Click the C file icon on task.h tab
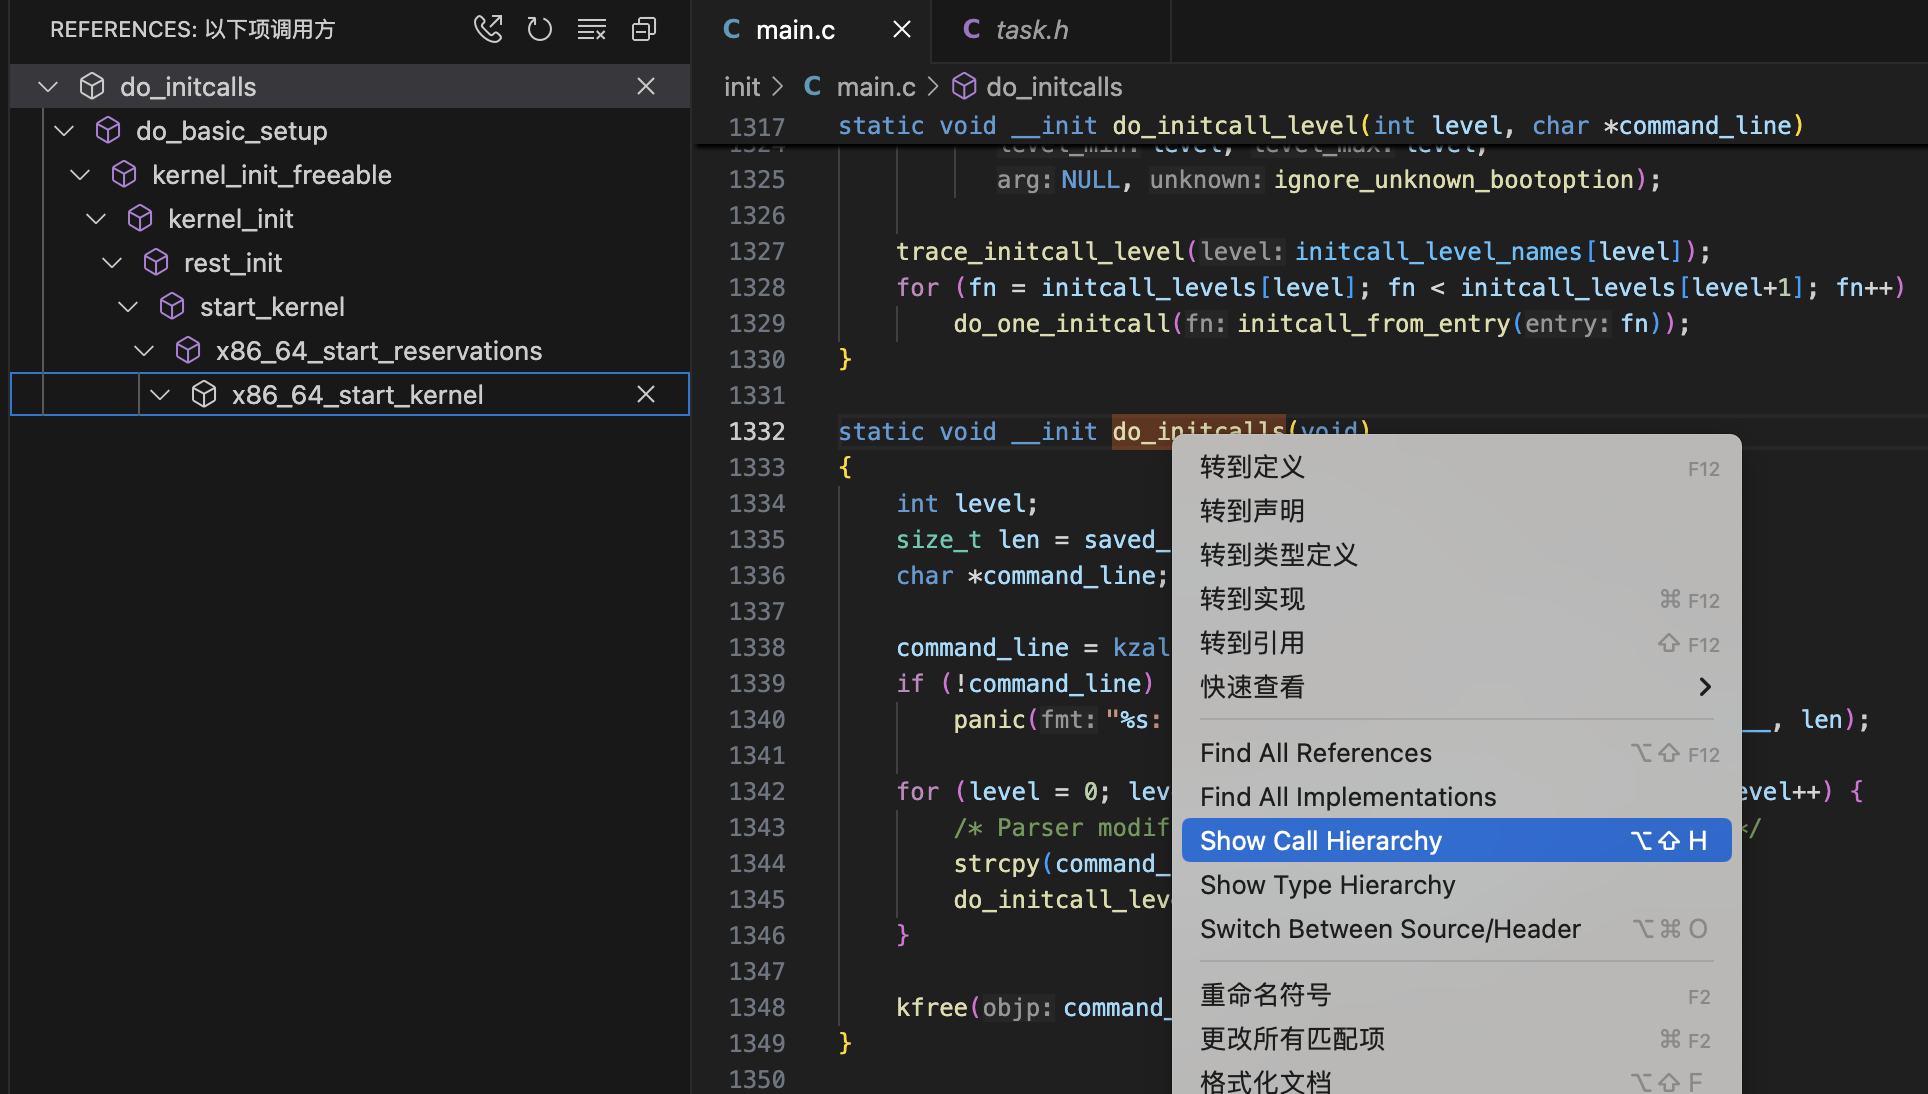 (971, 30)
